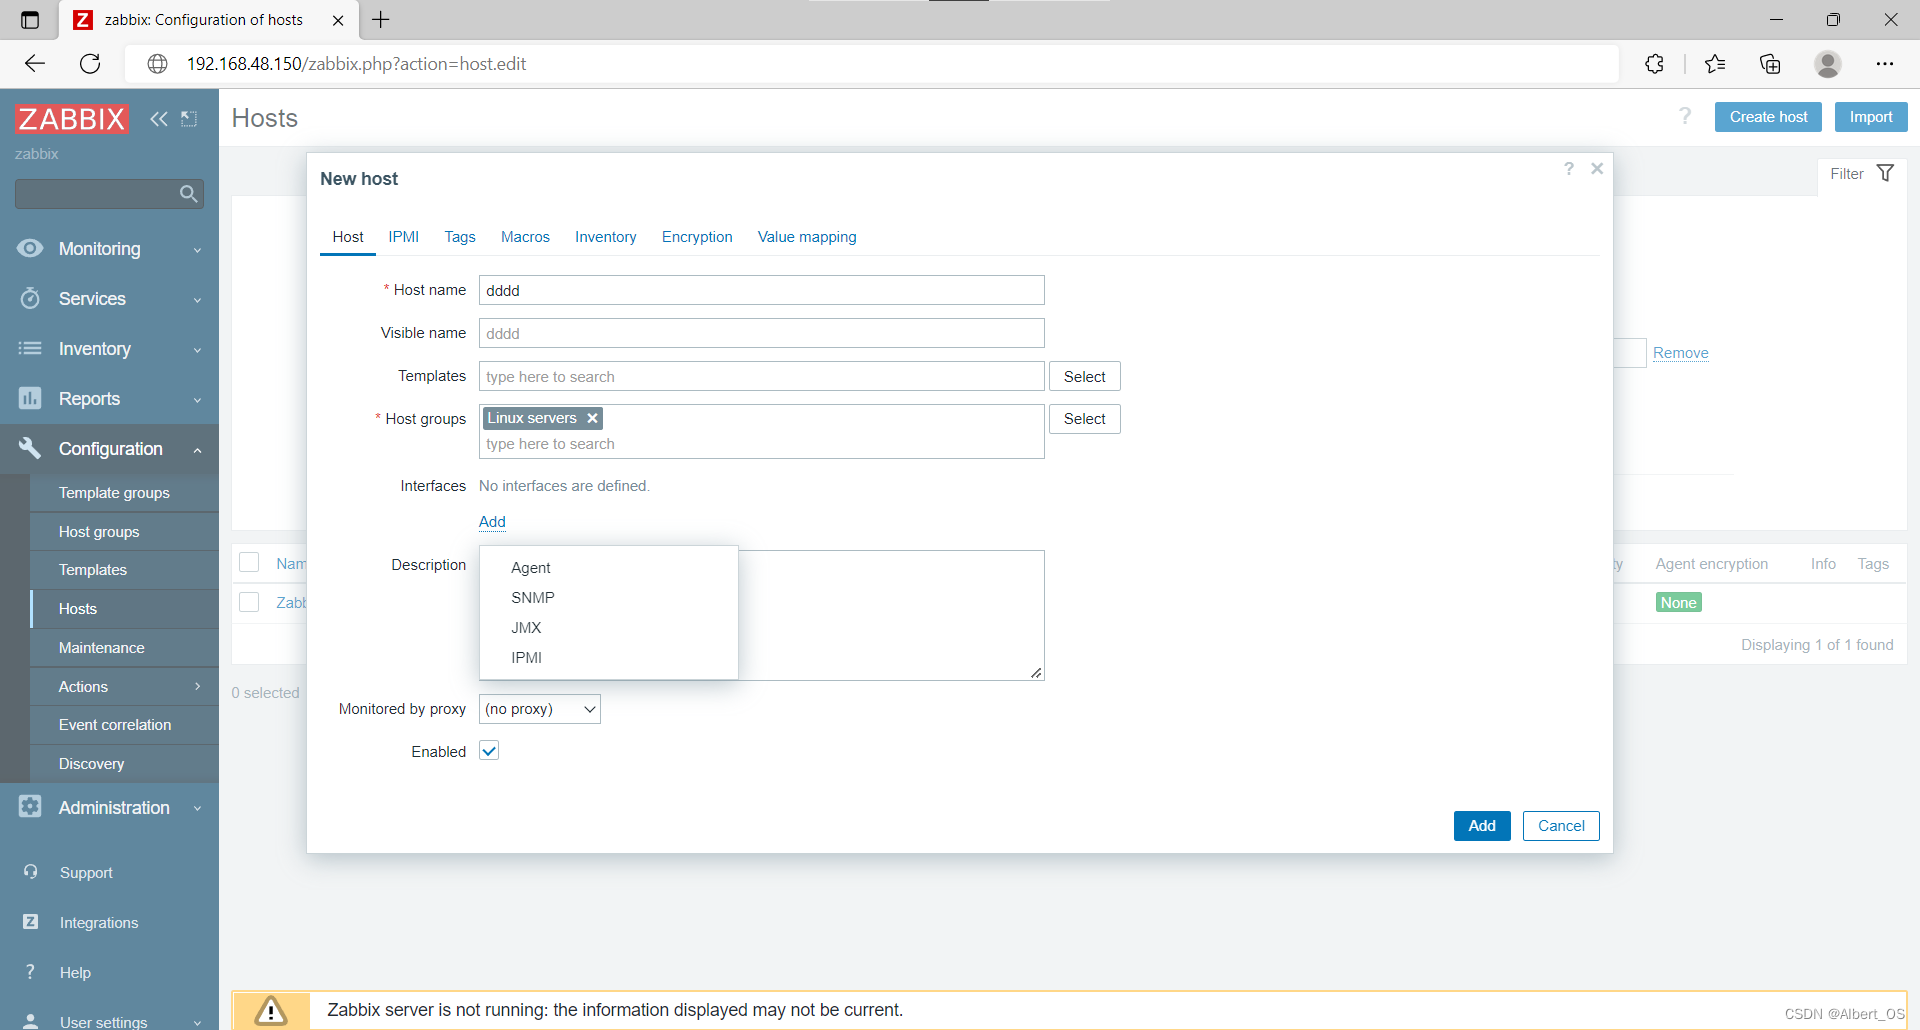Toggle the Enabled checkbox

(x=489, y=751)
